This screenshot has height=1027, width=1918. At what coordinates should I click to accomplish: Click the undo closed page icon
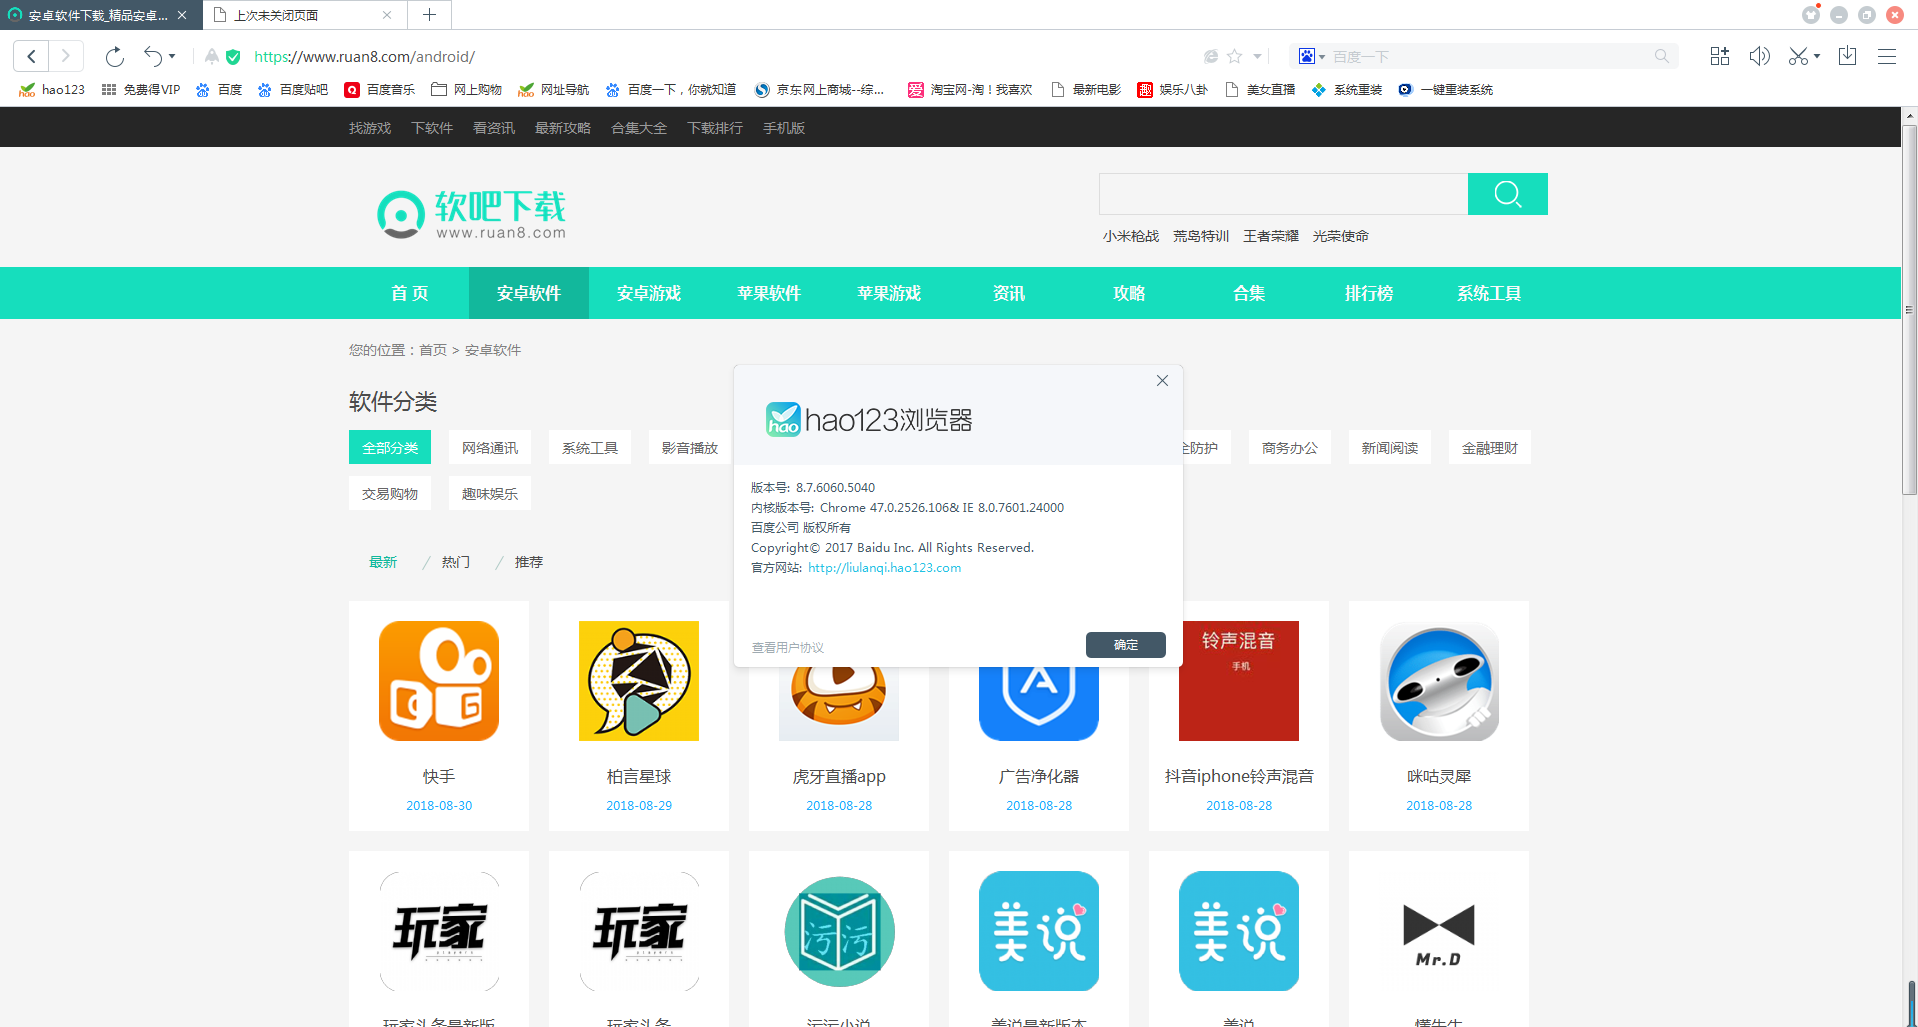click(153, 56)
